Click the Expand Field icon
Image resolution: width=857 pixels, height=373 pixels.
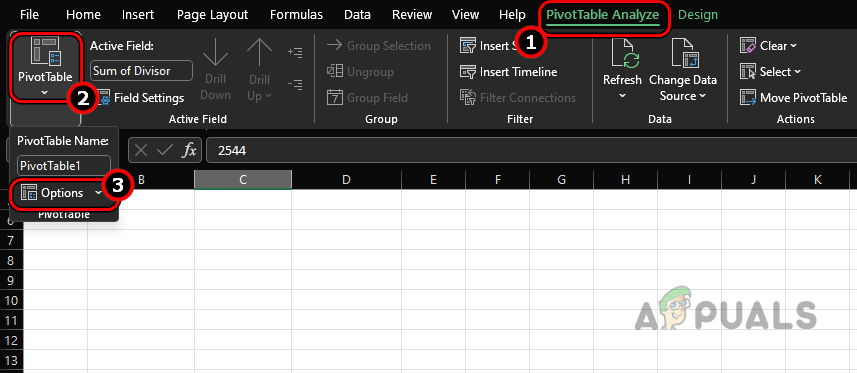pyautogui.click(x=295, y=53)
